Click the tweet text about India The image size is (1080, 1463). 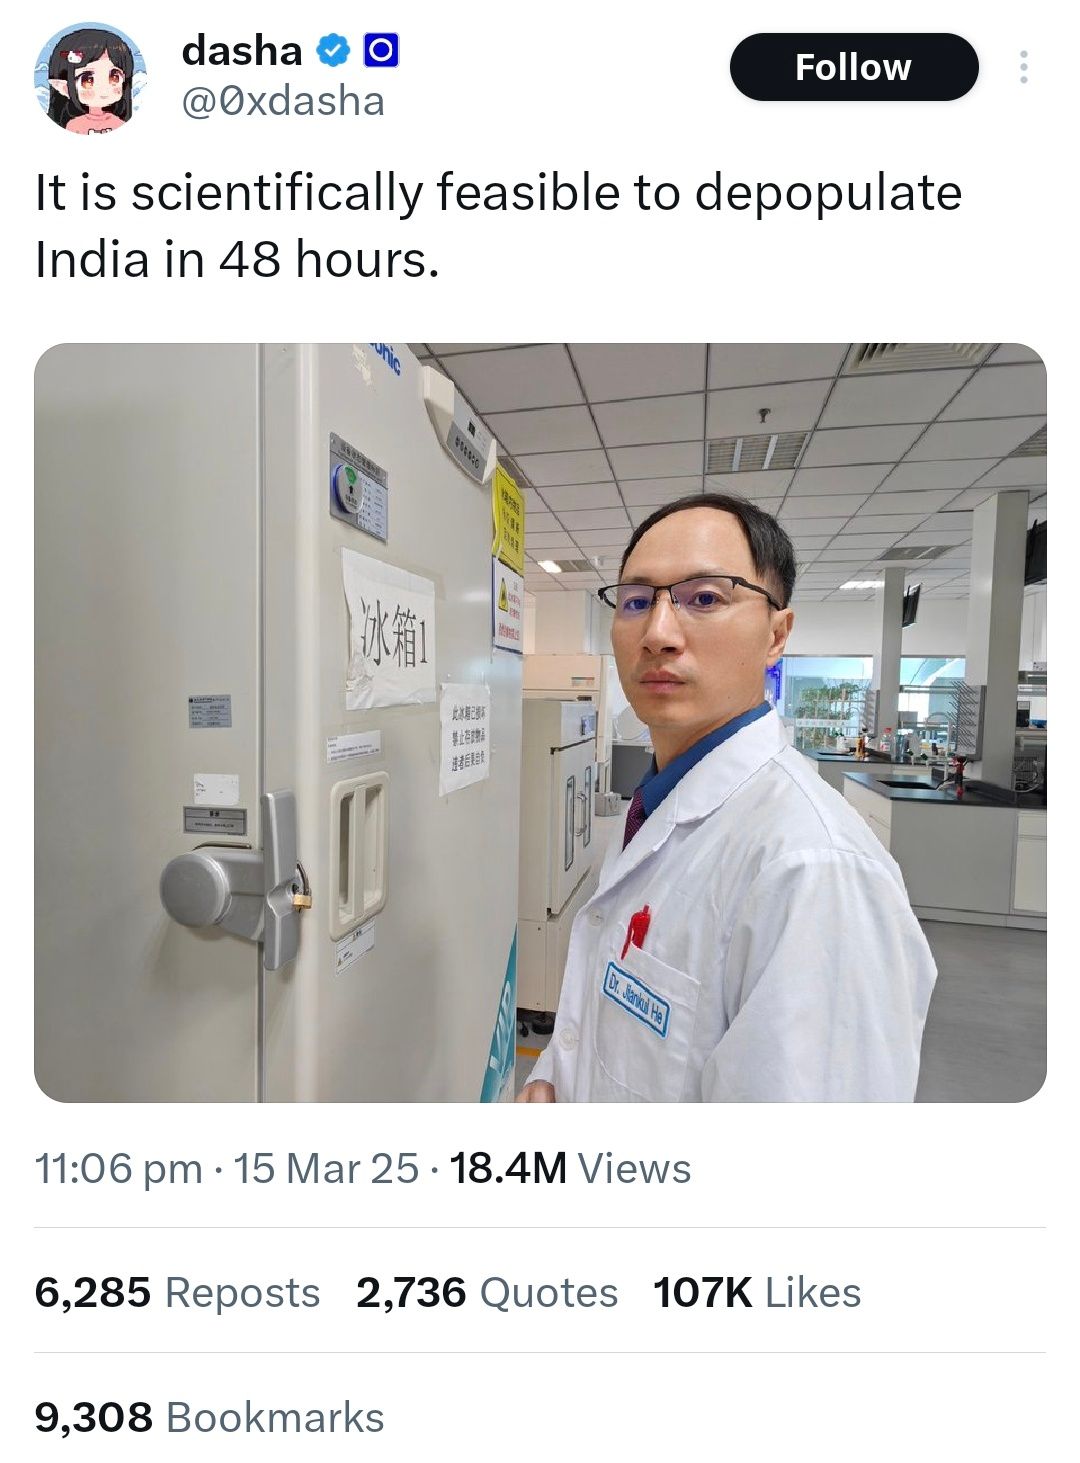point(498,226)
